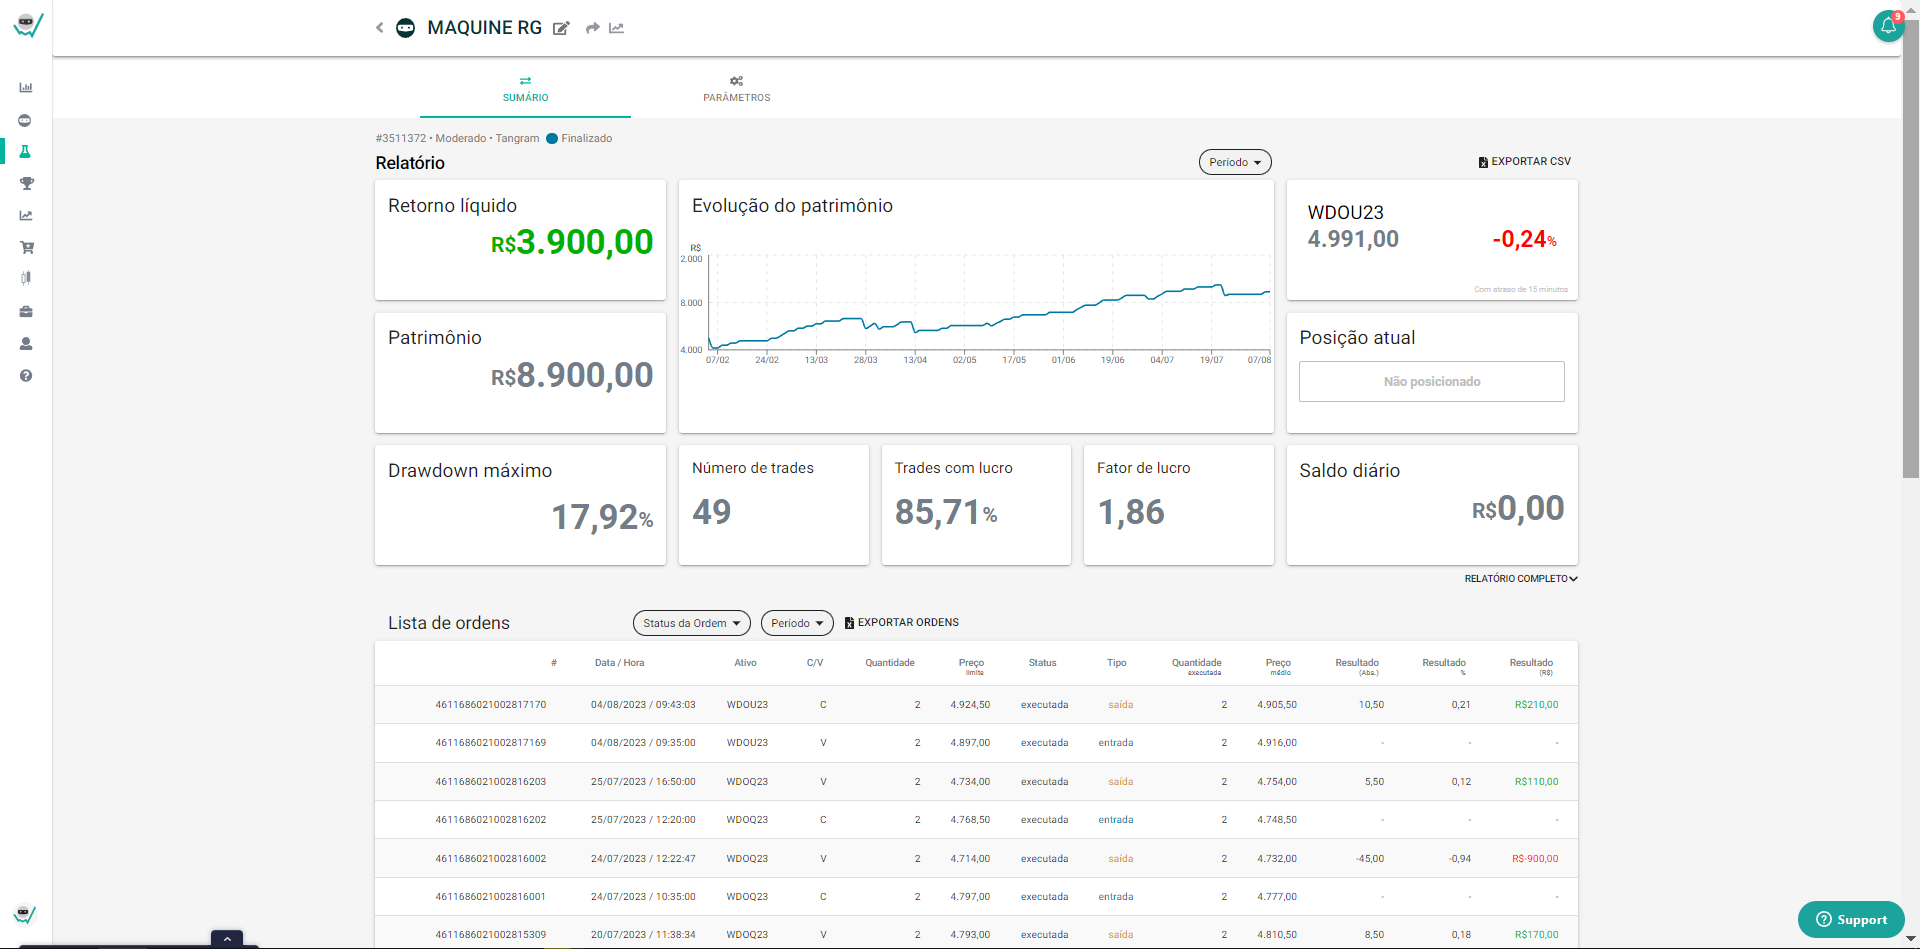Open the bar chart dashboard sidebar icon

pyautogui.click(x=26, y=88)
